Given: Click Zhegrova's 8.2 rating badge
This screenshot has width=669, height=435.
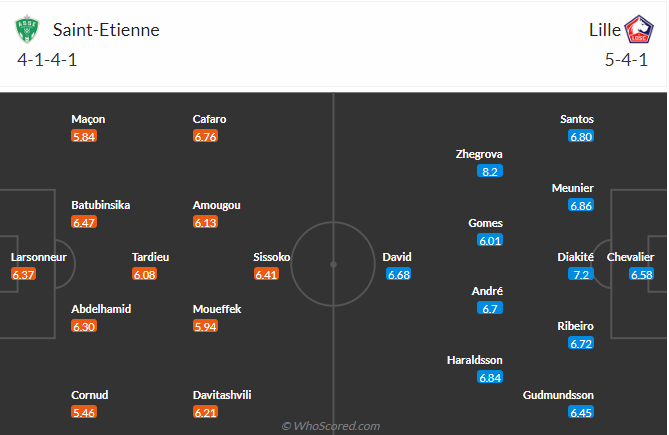Looking at the screenshot, I should coord(490,171).
